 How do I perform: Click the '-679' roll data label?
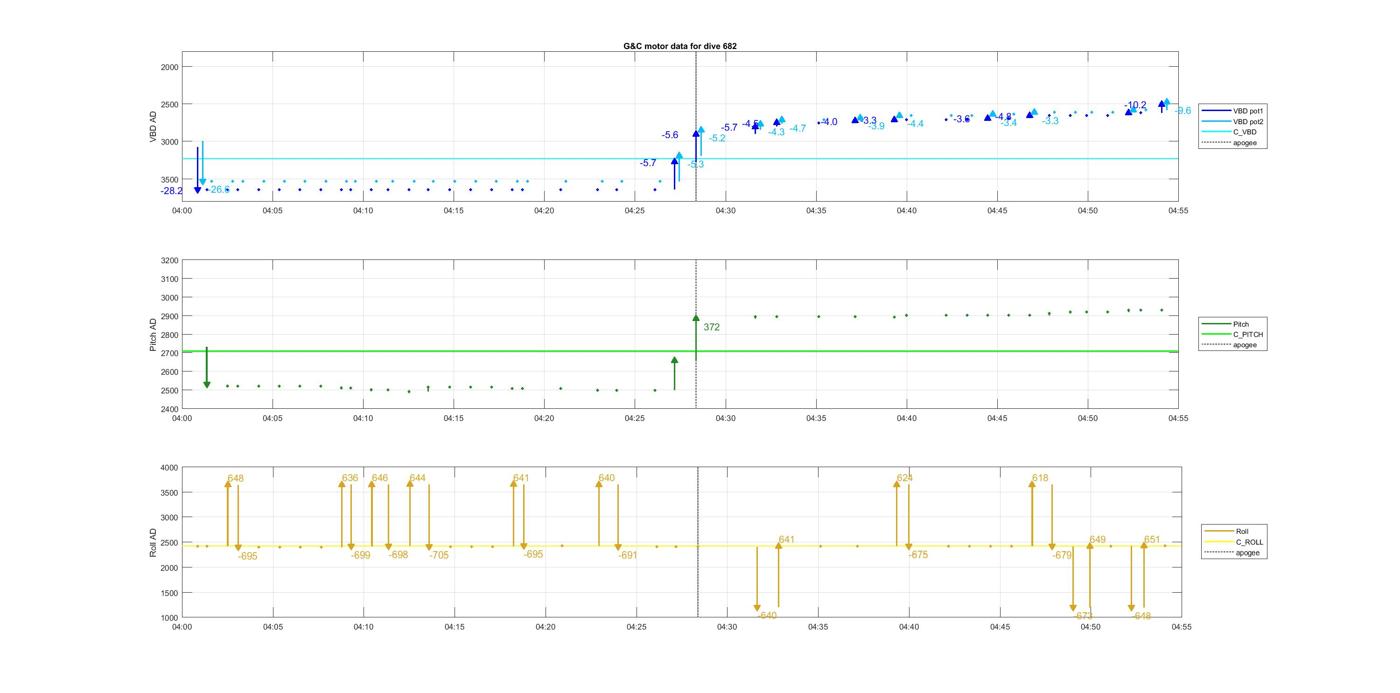pyautogui.click(x=1062, y=555)
